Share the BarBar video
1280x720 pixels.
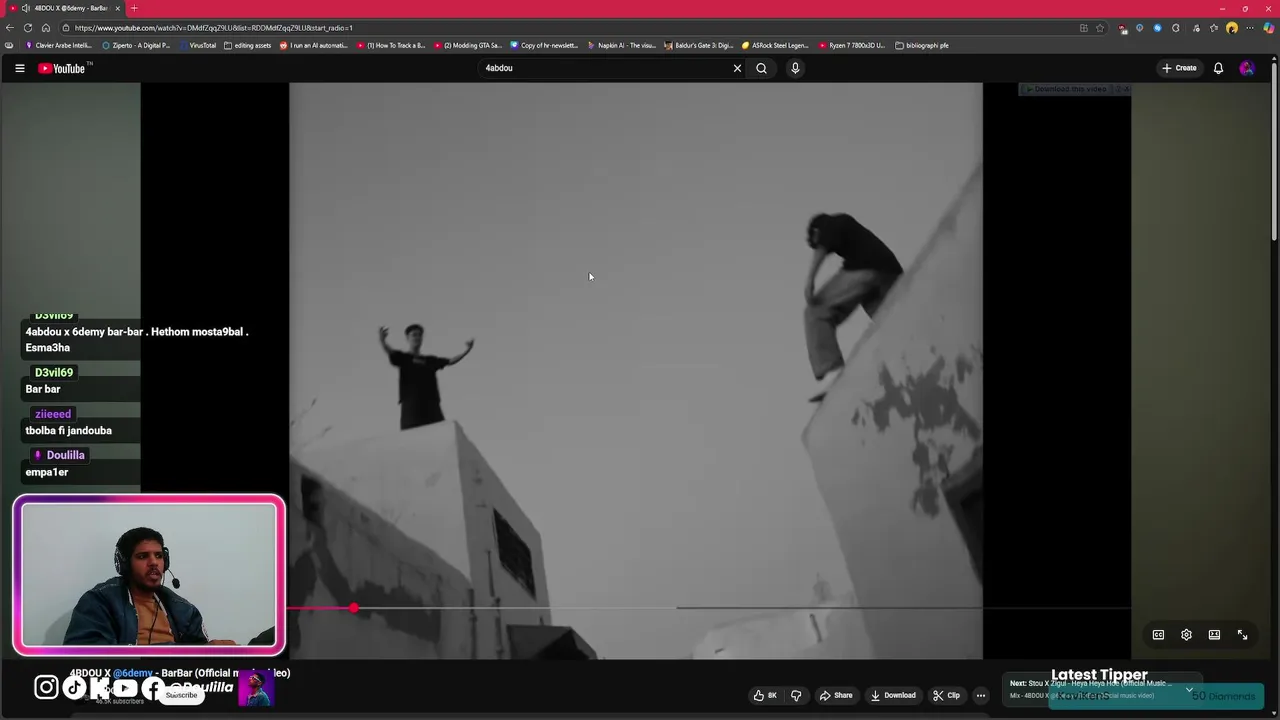[x=836, y=695]
